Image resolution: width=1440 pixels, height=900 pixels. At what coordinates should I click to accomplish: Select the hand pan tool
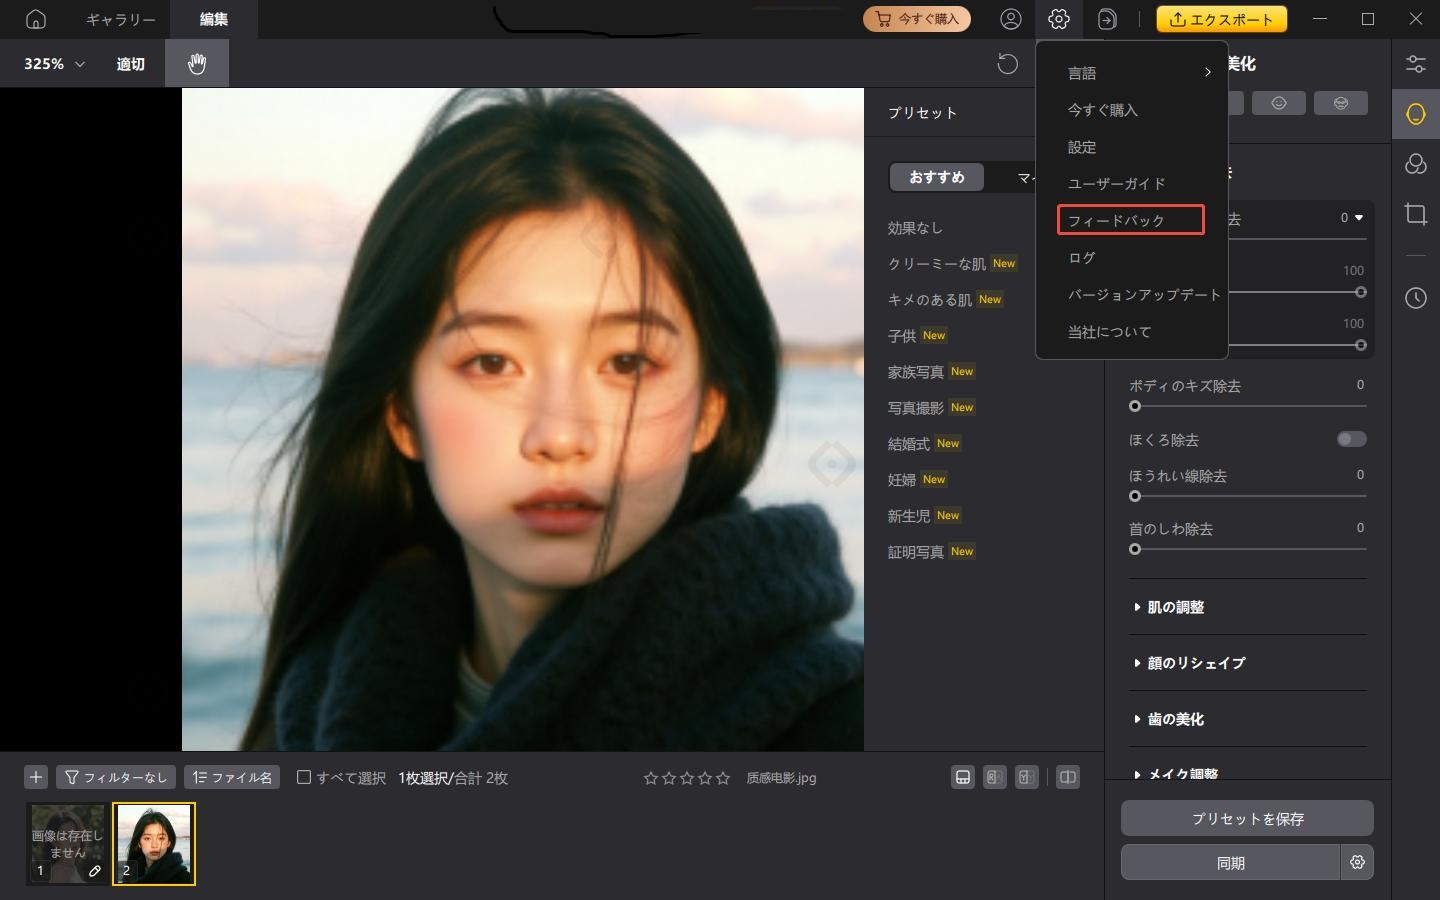point(197,64)
